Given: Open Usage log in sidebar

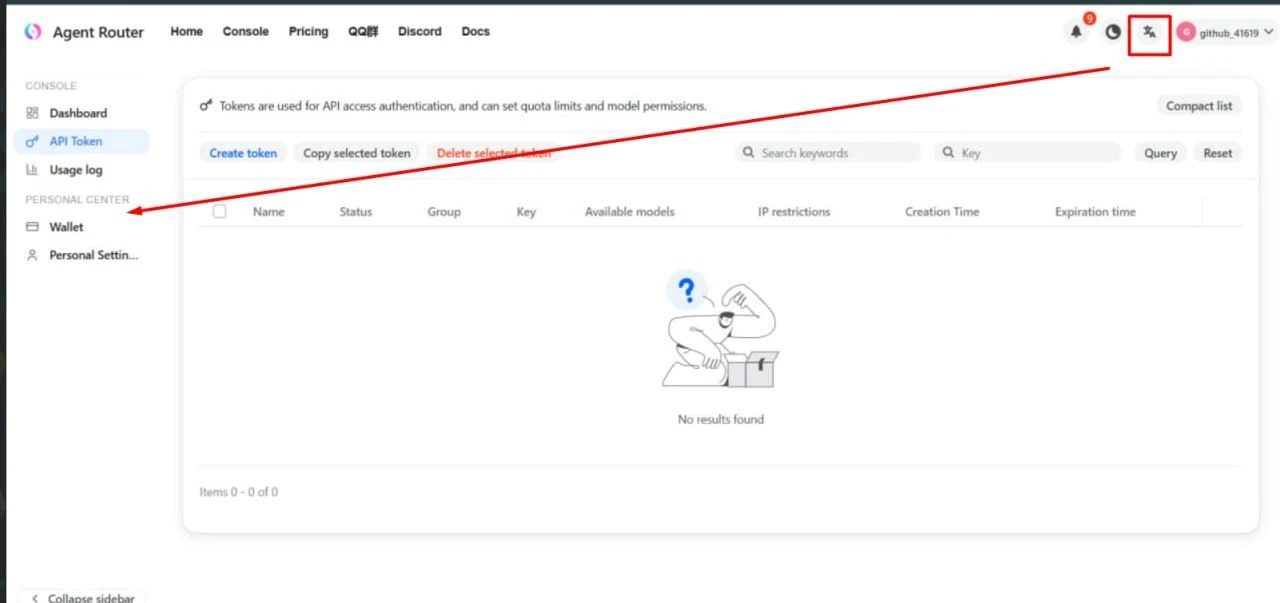Looking at the screenshot, I should coord(84,170).
